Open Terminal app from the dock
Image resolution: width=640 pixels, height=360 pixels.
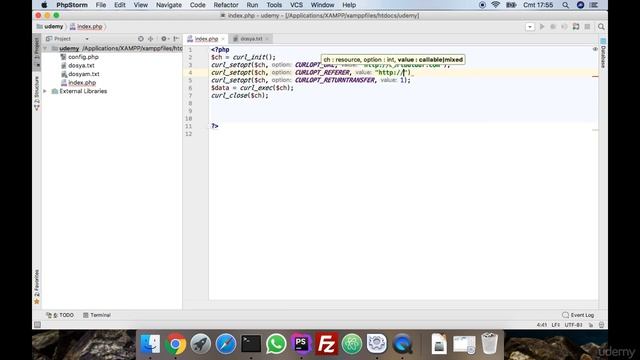(251, 344)
